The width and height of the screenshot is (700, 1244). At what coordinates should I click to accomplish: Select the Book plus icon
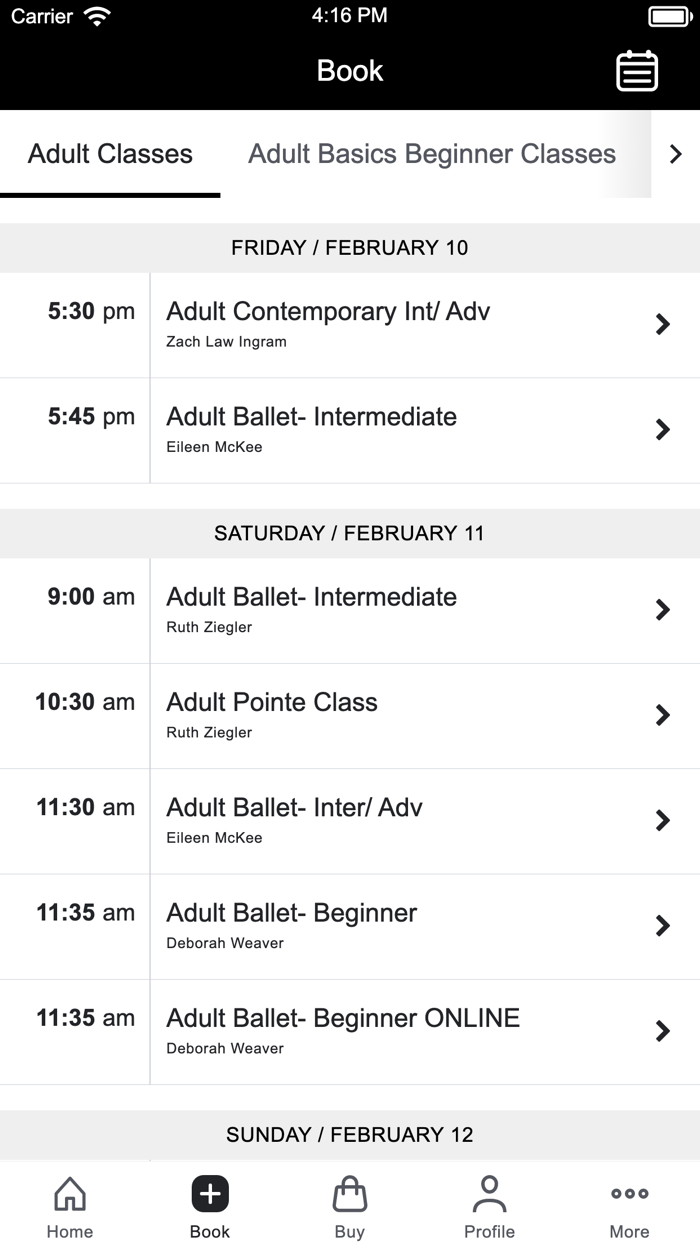209,1193
